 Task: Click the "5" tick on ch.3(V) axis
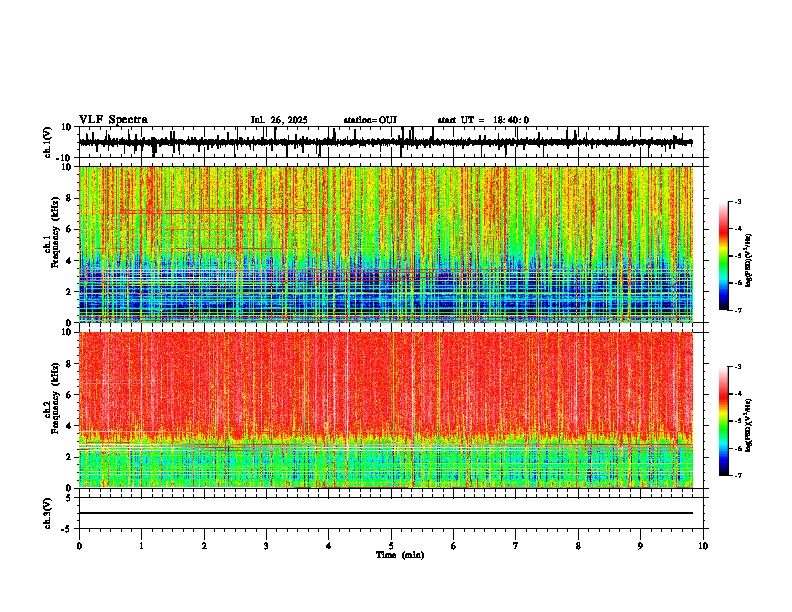(x=70, y=498)
